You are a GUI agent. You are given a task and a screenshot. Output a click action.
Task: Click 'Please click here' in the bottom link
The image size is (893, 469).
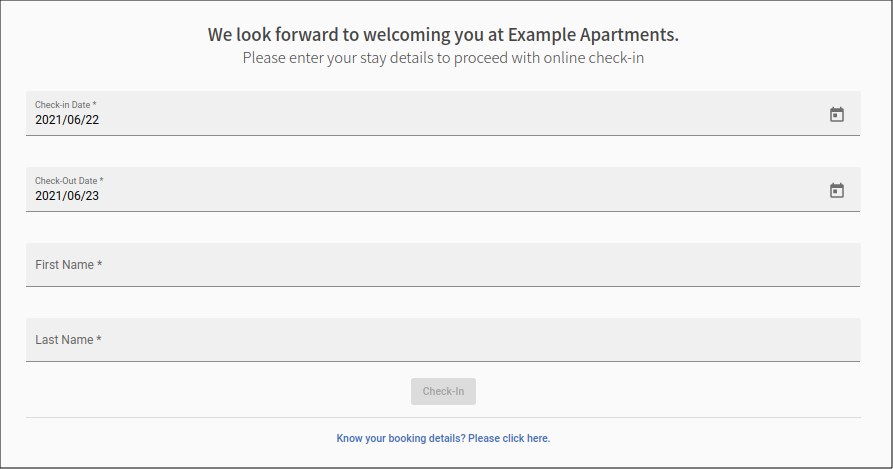[x=509, y=438]
